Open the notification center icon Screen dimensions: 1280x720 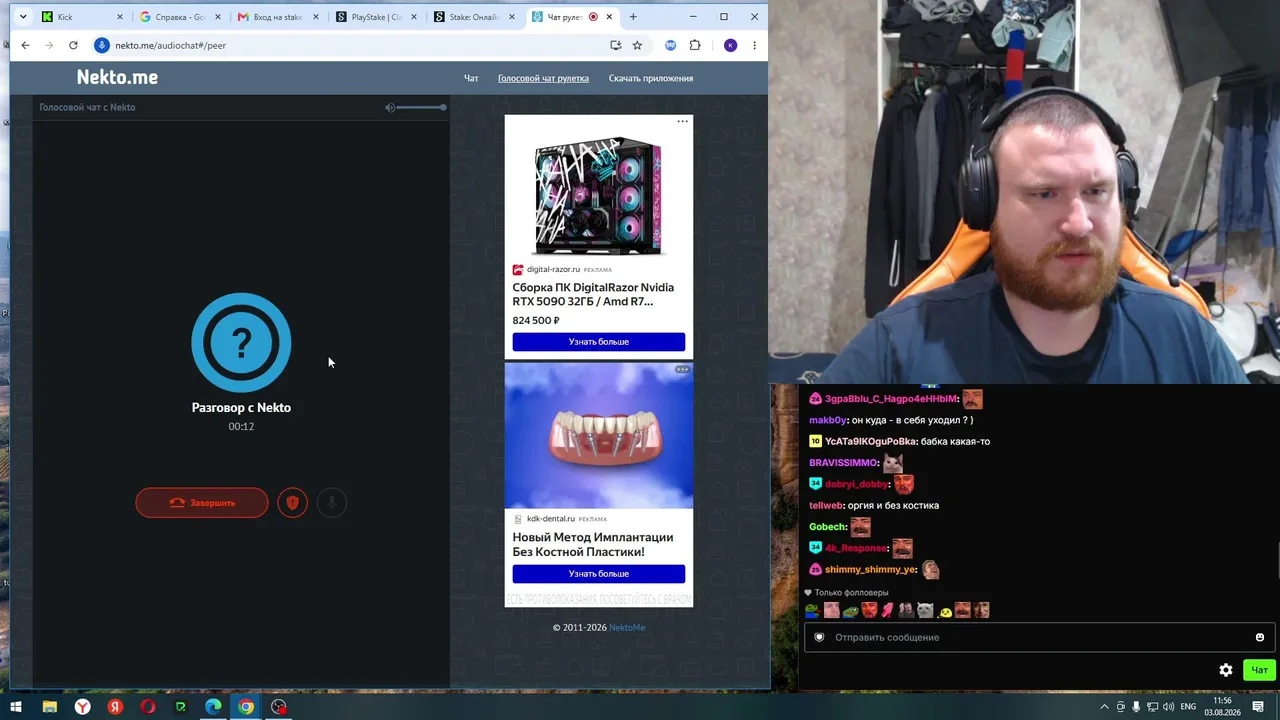point(1258,707)
